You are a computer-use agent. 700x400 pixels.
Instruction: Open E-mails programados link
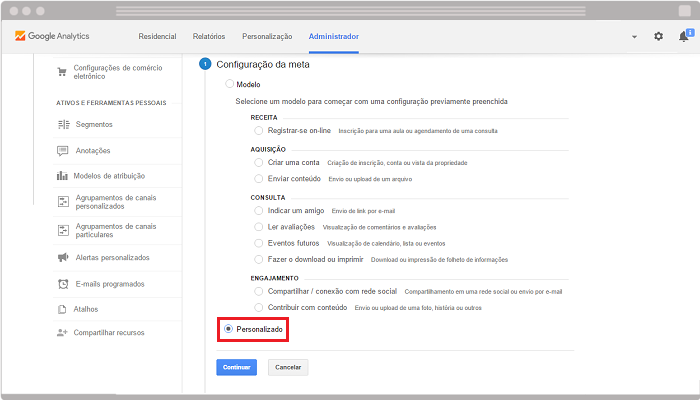110,284
